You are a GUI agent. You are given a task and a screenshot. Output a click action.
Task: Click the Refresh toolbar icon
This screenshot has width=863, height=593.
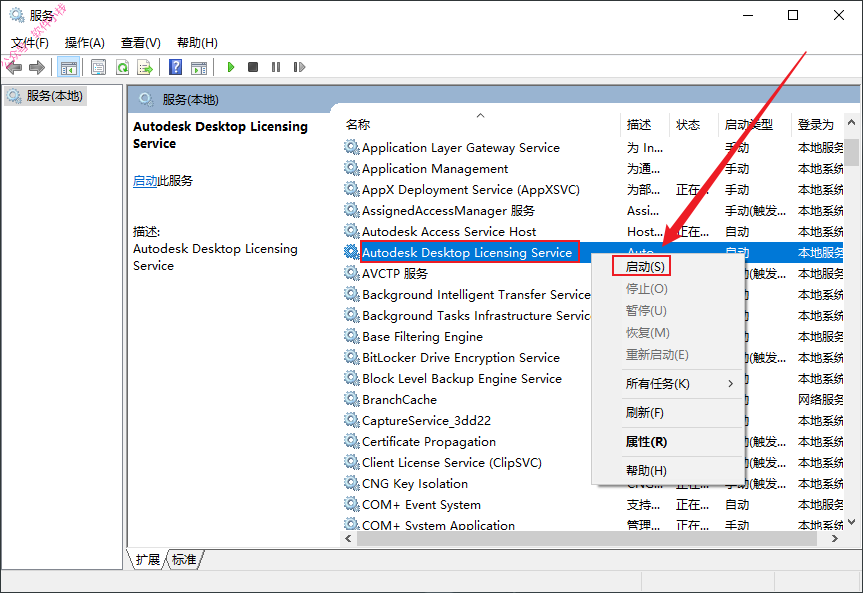point(122,67)
